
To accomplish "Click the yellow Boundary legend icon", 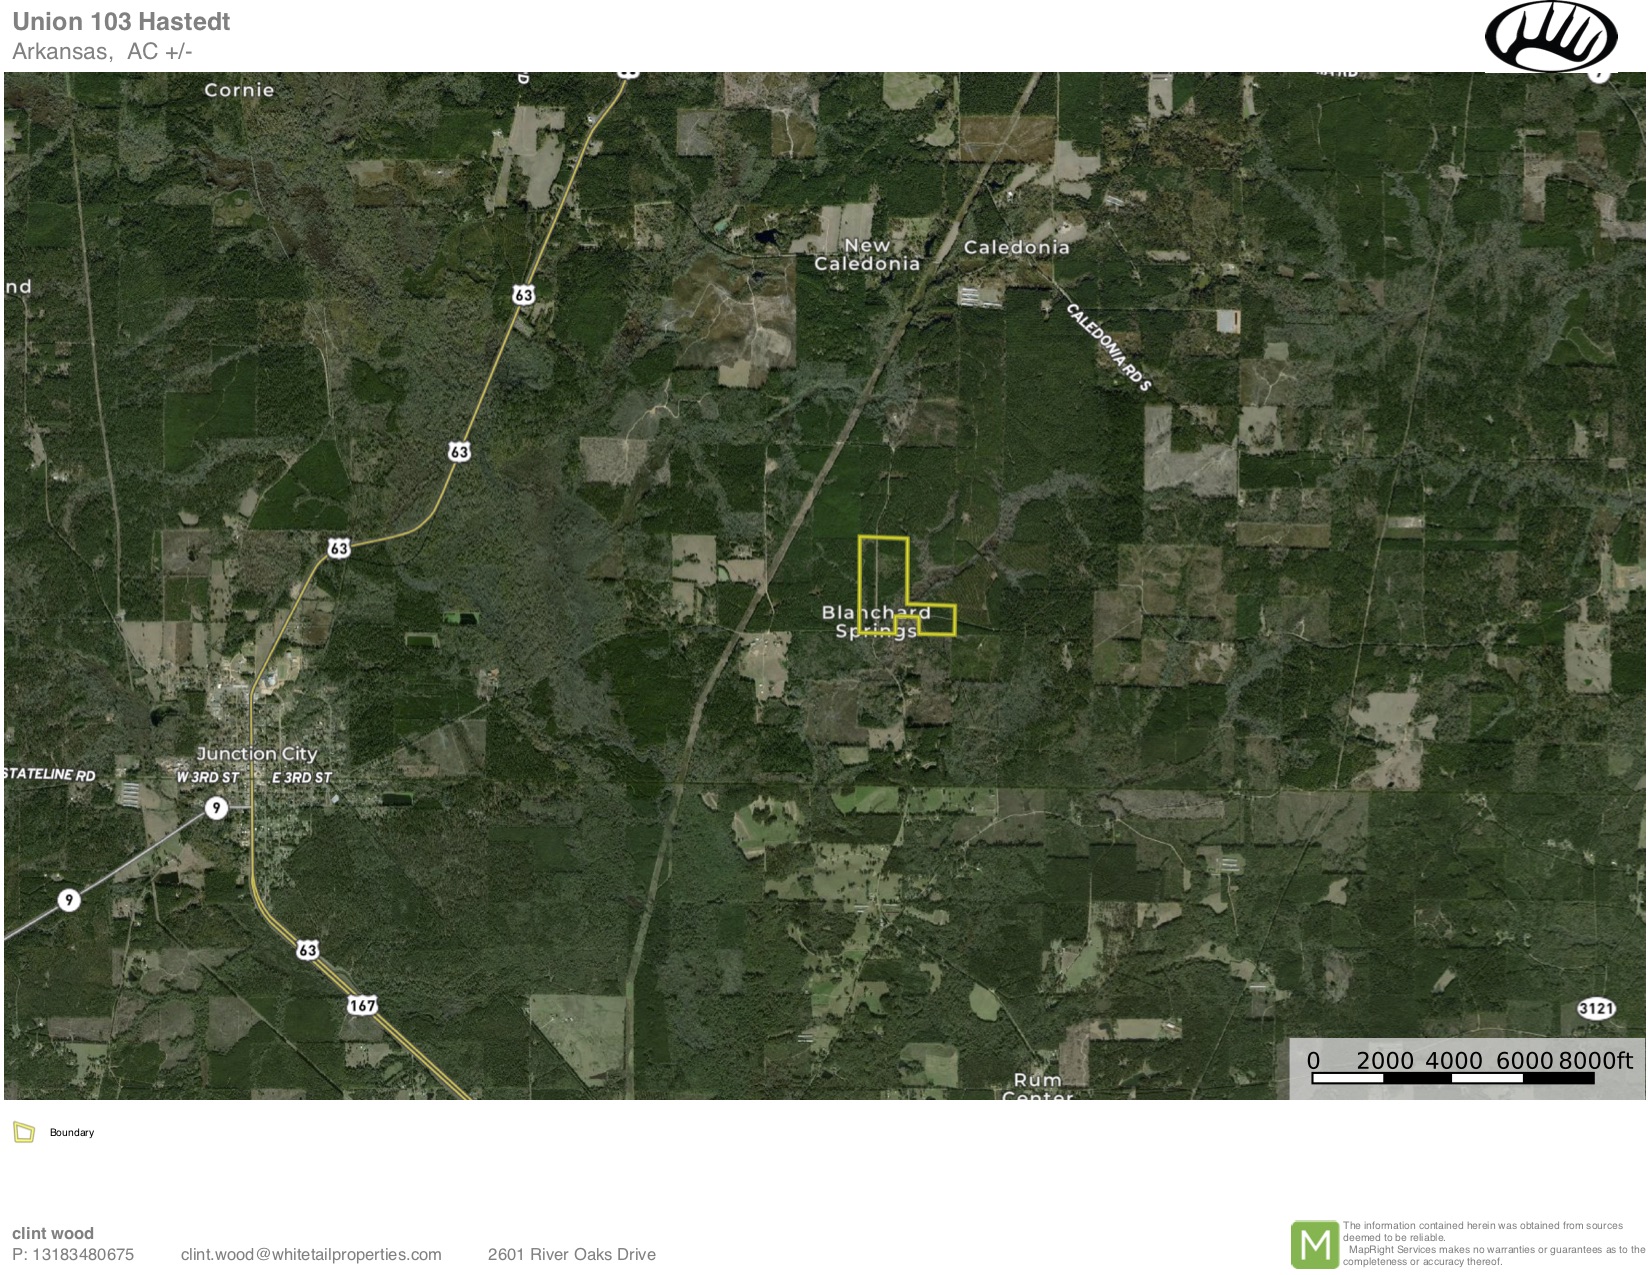I will point(24,1132).
